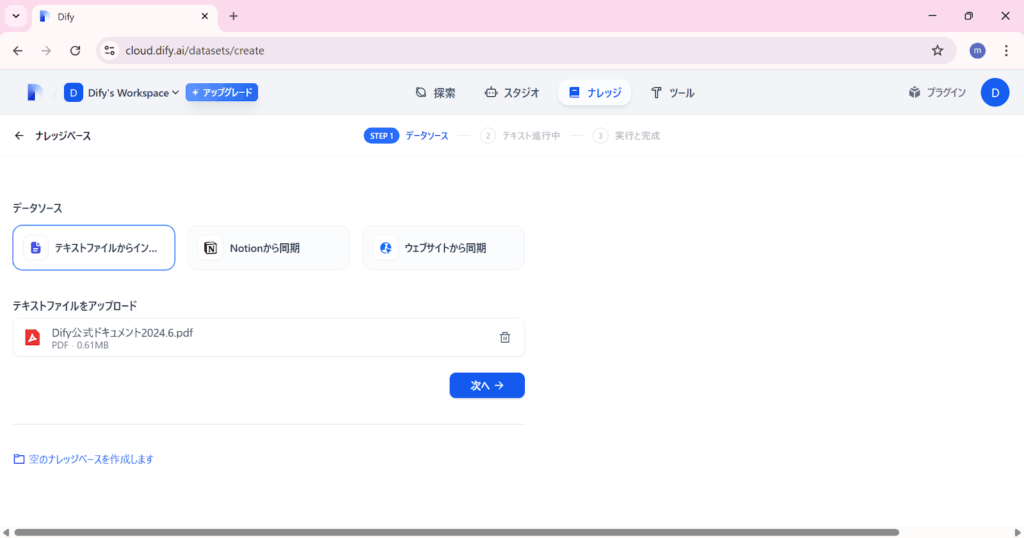Click the scrollbar left arrow

coord(6,533)
